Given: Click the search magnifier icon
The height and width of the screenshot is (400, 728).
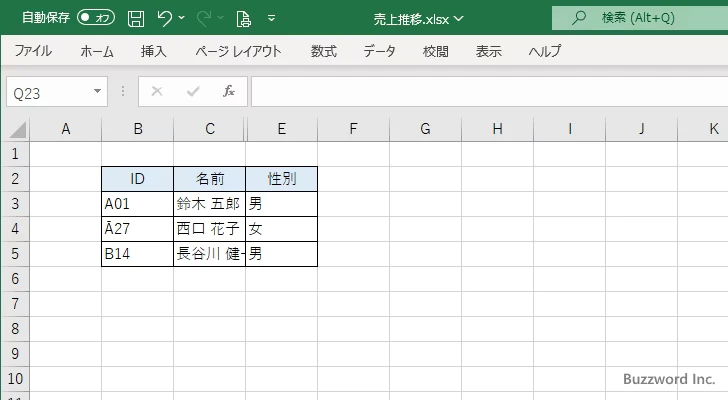Looking at the screenshot, I should tap(578, 18).
